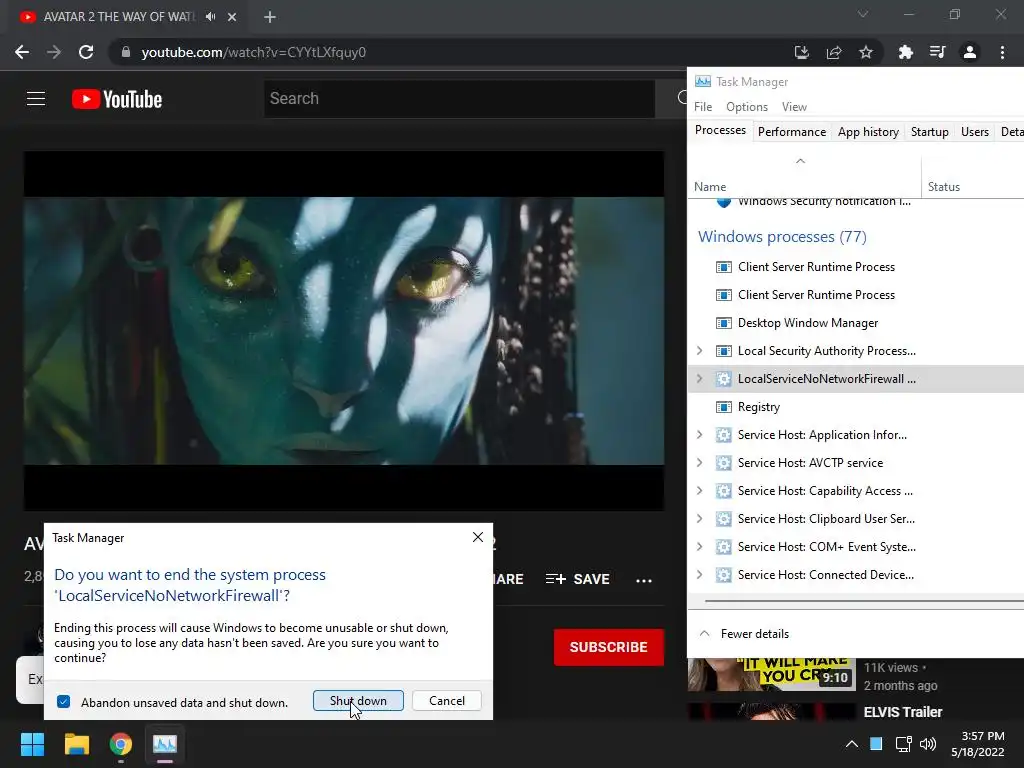Image resolution: width=1024 pixels, height=768 pixels.
Task: Reload the page with refresh icon
Action: [x=86, y=52]
